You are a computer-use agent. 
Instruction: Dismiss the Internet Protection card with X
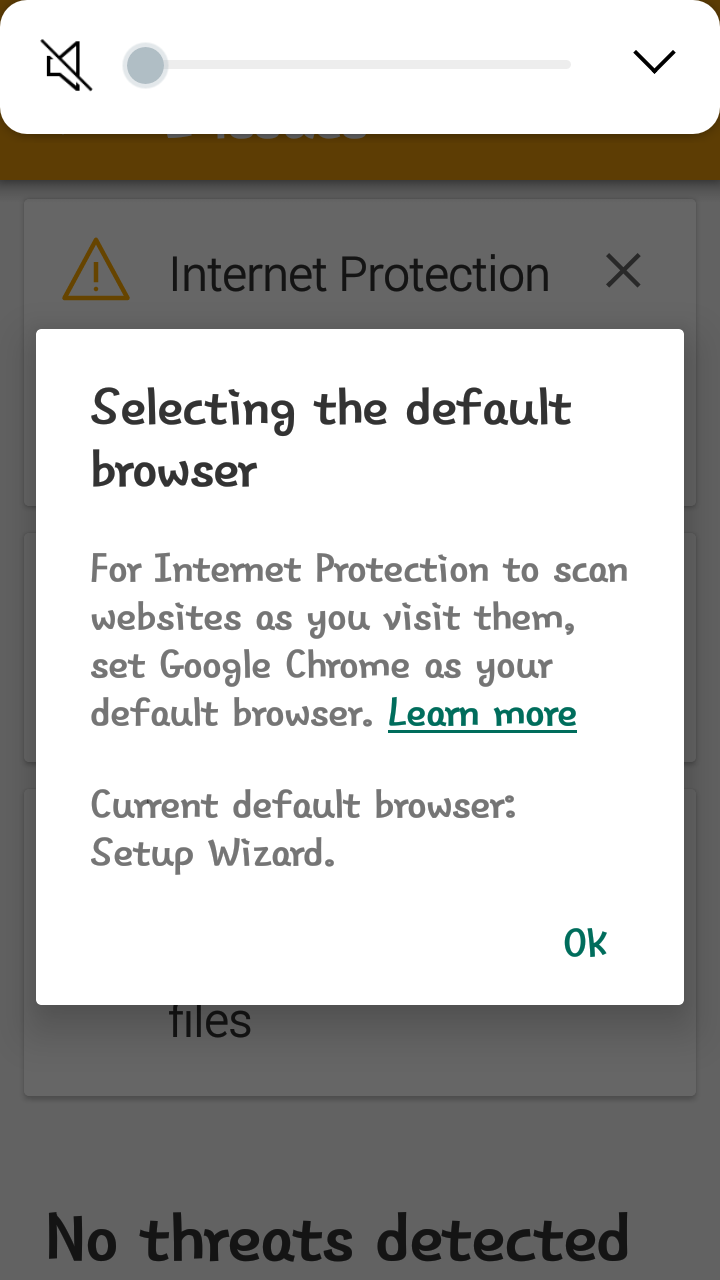pyautogui.click(x=623, y=271)
